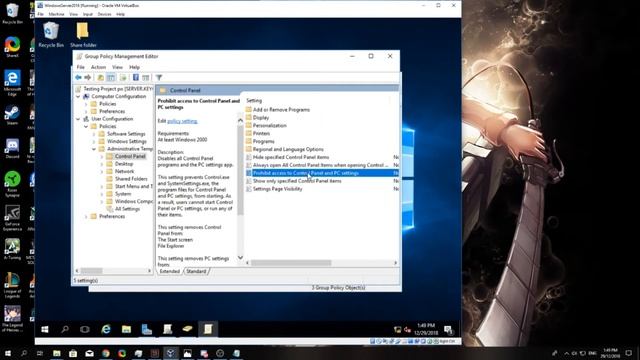Select the Share folder desktop icon
The width and height of the screenshot is (640, 360).
coord(83,35)
